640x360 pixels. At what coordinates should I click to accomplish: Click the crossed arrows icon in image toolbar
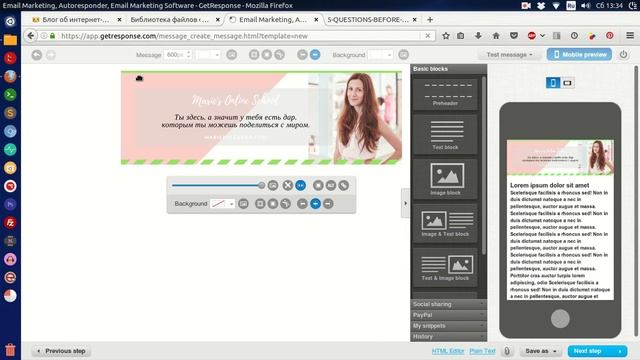click(288, 185)
